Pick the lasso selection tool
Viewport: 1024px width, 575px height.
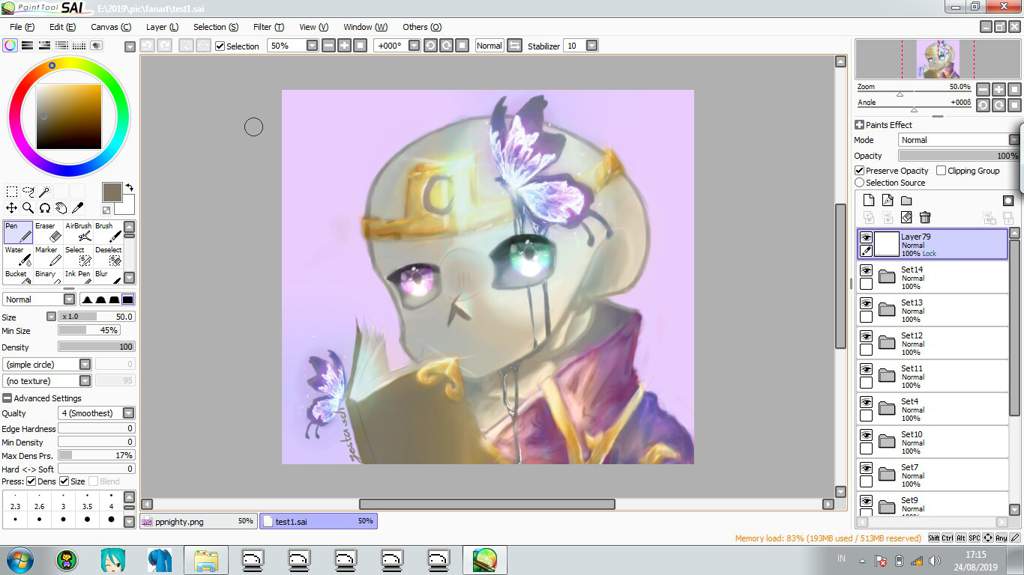pyautogui.click(x=28, y=191)
